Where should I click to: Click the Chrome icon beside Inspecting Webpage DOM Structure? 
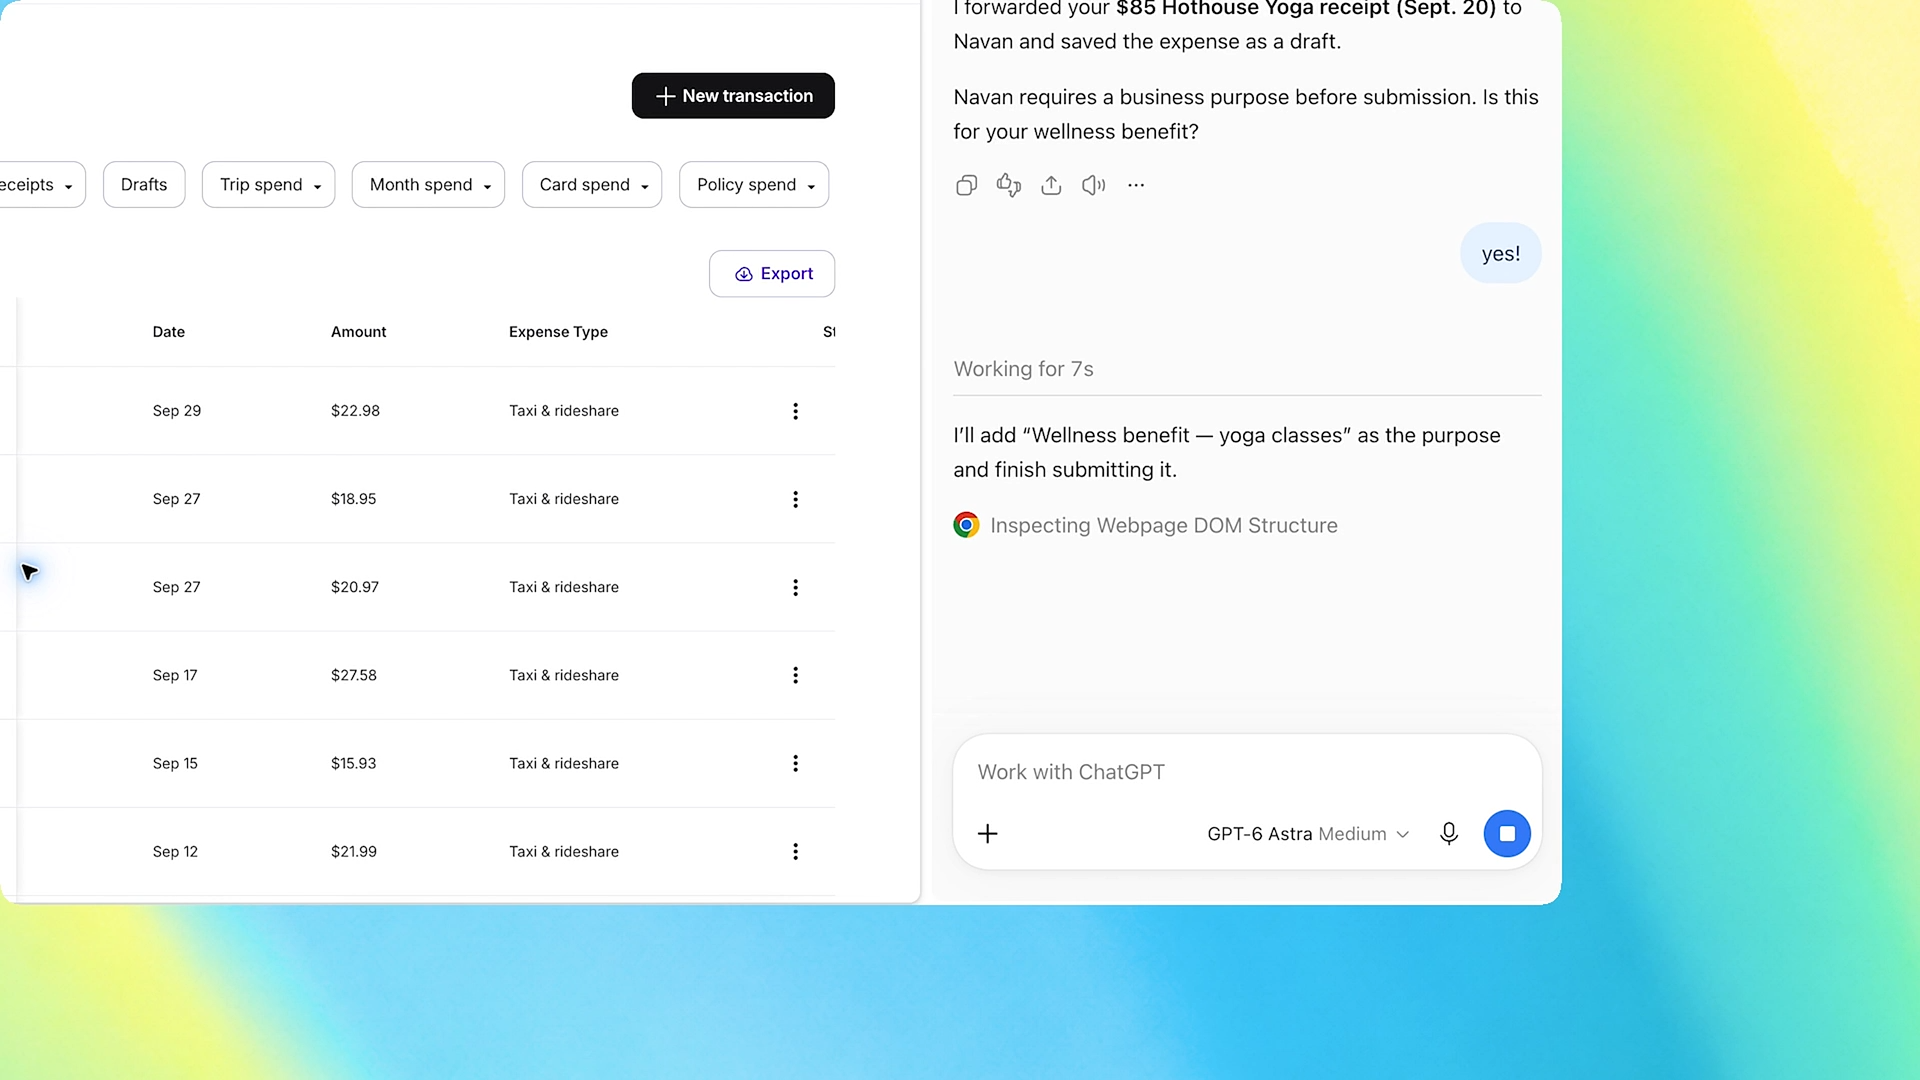(966, 525)
